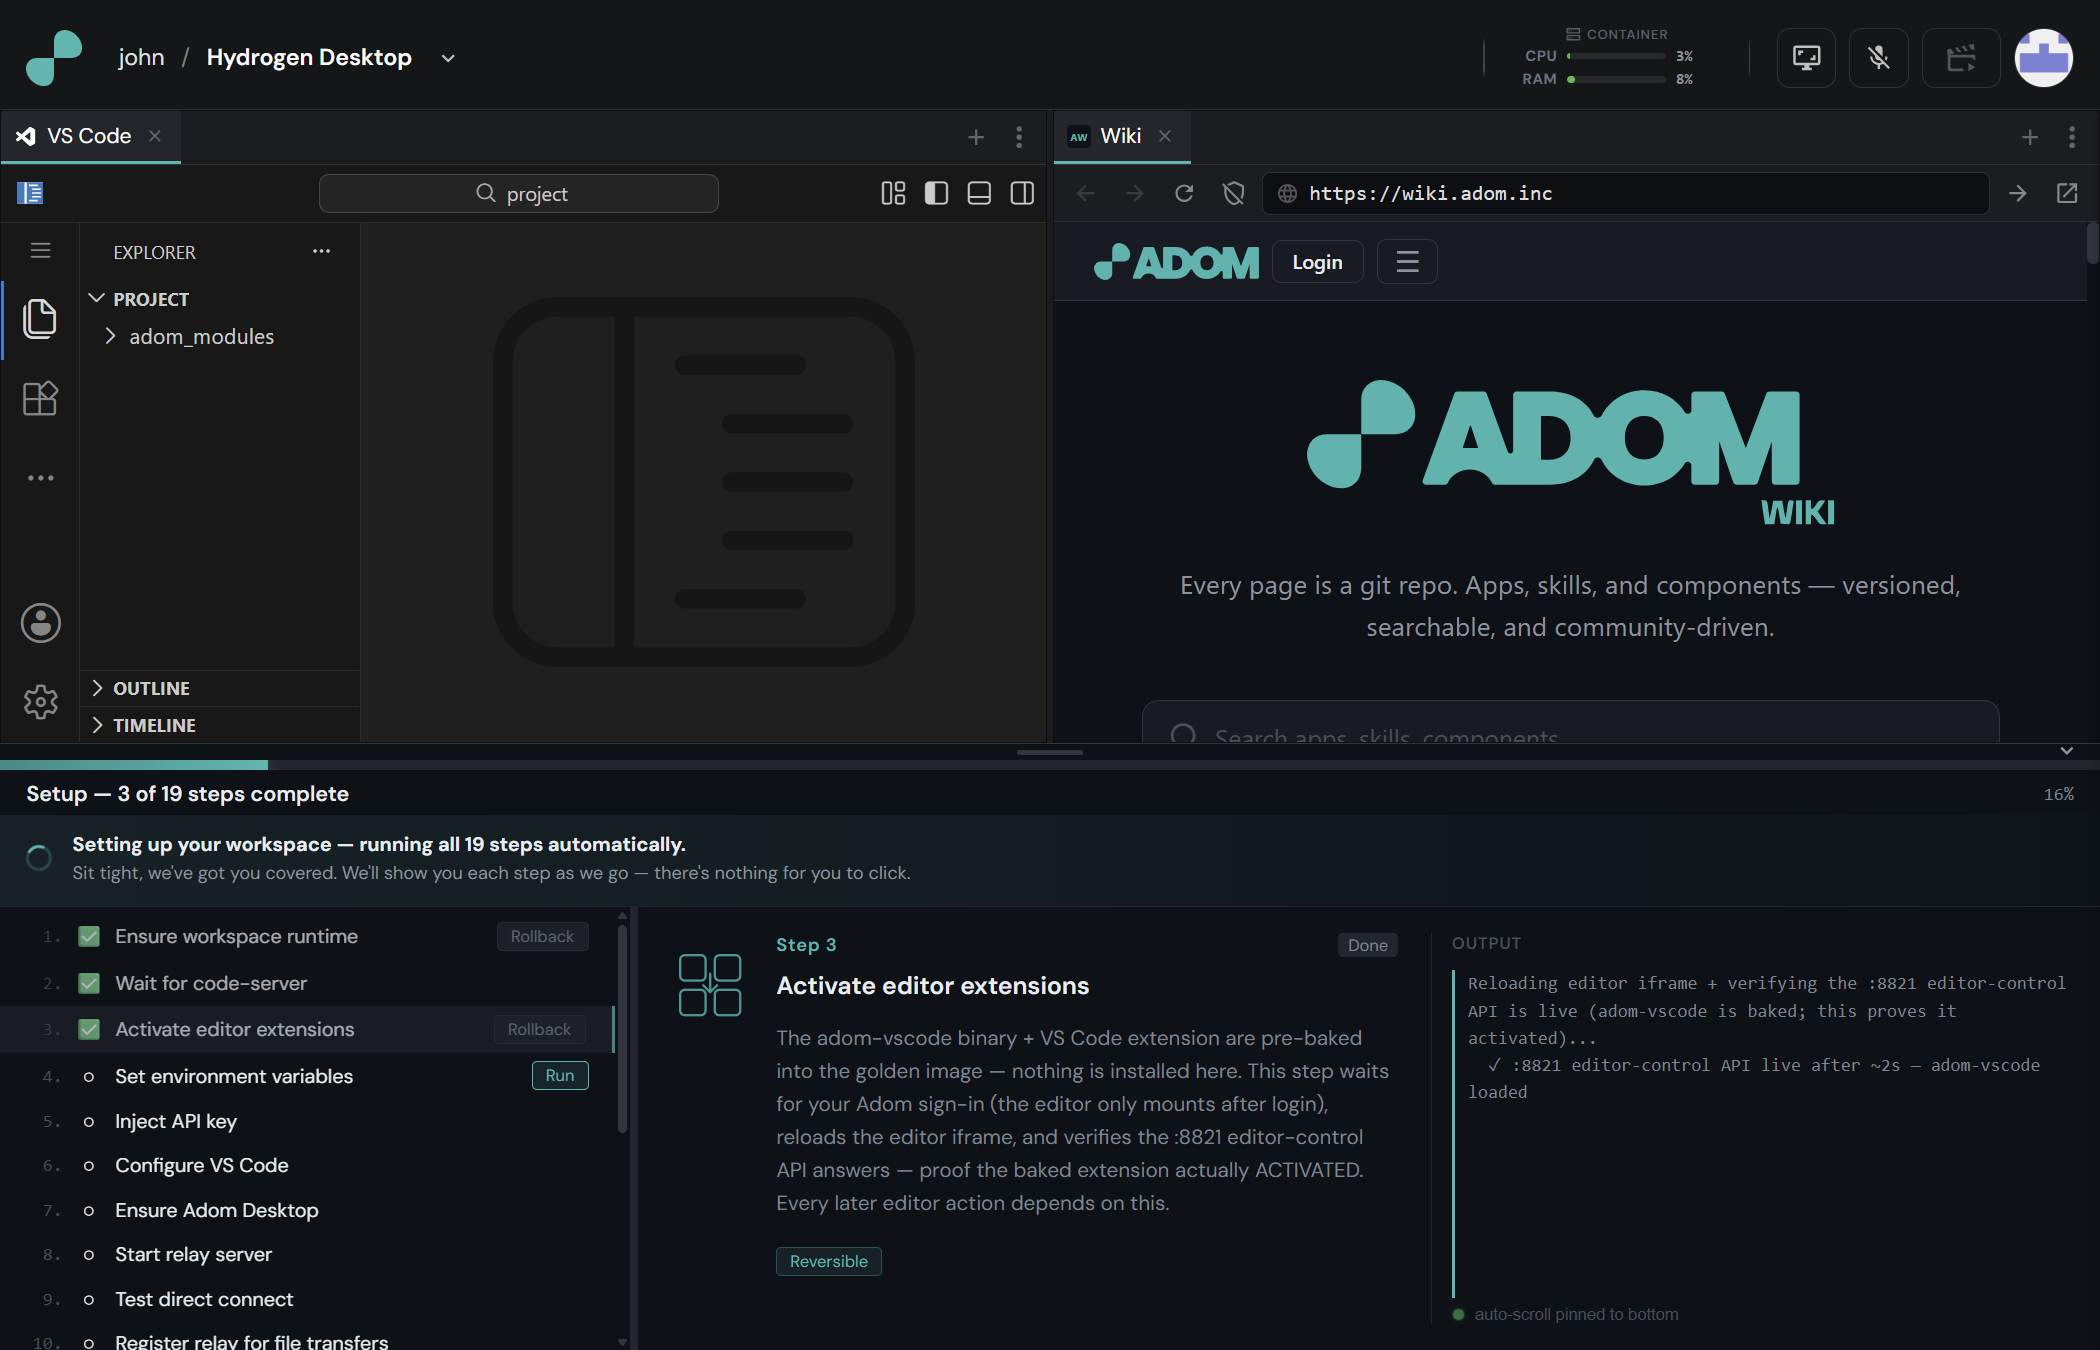Open the VS Code pane kebab menu
This screenshot has height=1350, width=2100.
1019,137
